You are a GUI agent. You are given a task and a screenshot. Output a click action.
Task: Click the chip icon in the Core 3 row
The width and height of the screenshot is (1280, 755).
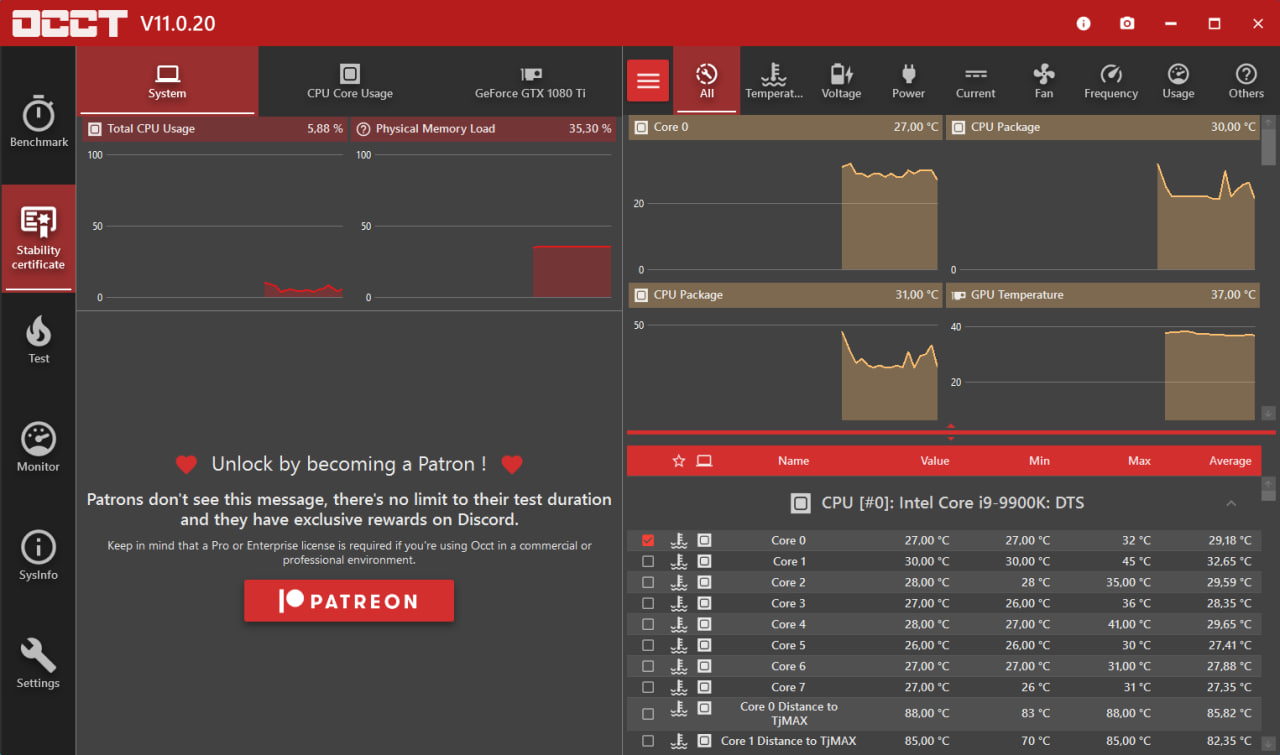point(704,603)
